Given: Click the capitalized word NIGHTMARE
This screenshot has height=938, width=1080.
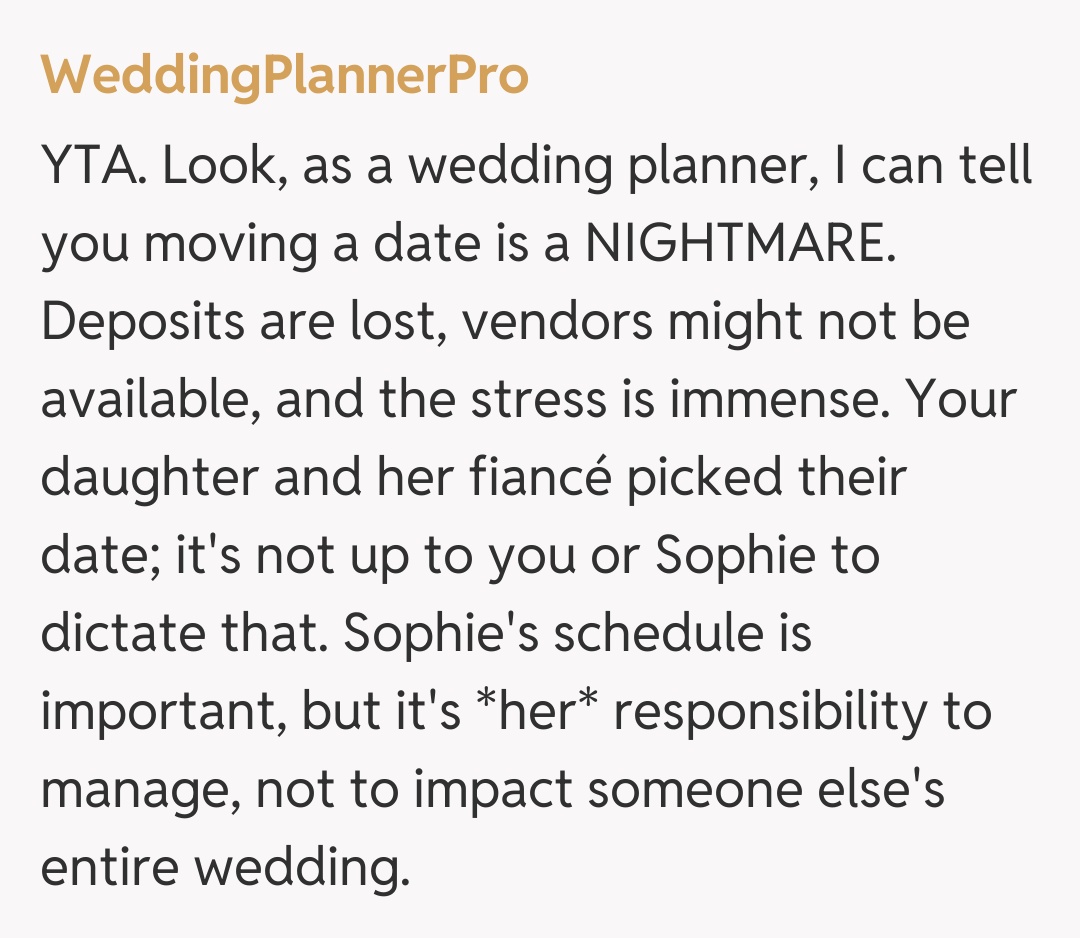Looking at the screenshot, I should (x=736, y=245).
